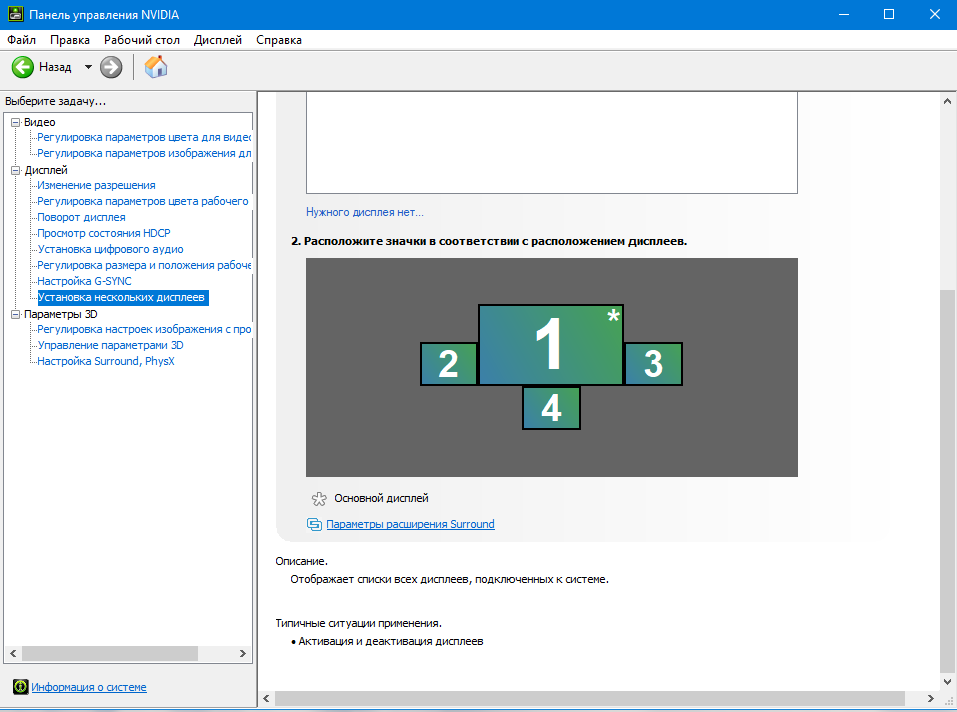Open the Рабочий стол menu
This screenshot has height=712, width=957.
142,40
